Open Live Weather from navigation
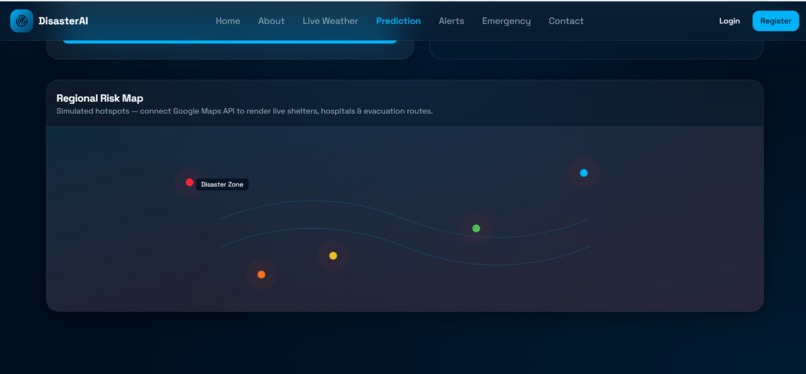 [x=330, y=21]
